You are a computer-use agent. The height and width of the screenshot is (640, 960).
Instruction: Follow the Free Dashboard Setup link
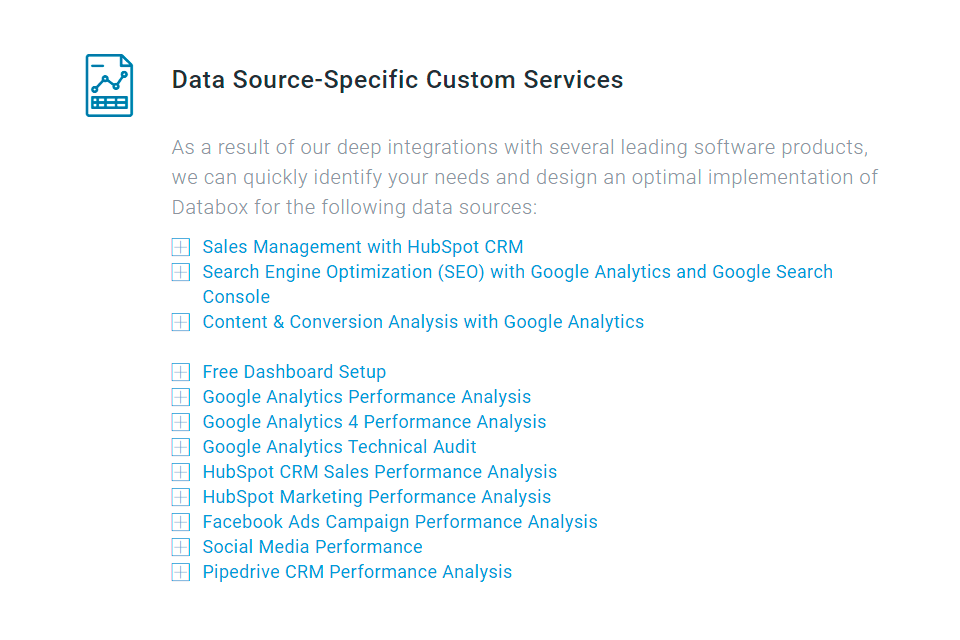(294, 372)
